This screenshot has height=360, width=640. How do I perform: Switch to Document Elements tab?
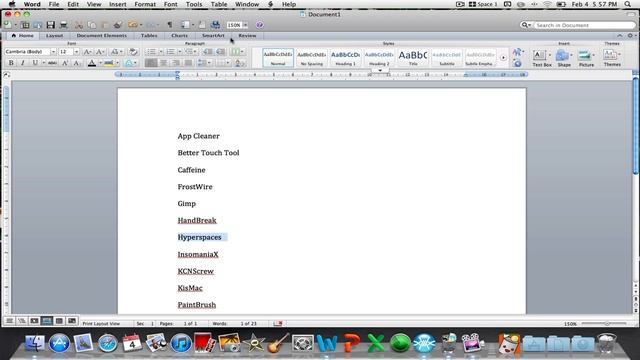coord(102,36)
